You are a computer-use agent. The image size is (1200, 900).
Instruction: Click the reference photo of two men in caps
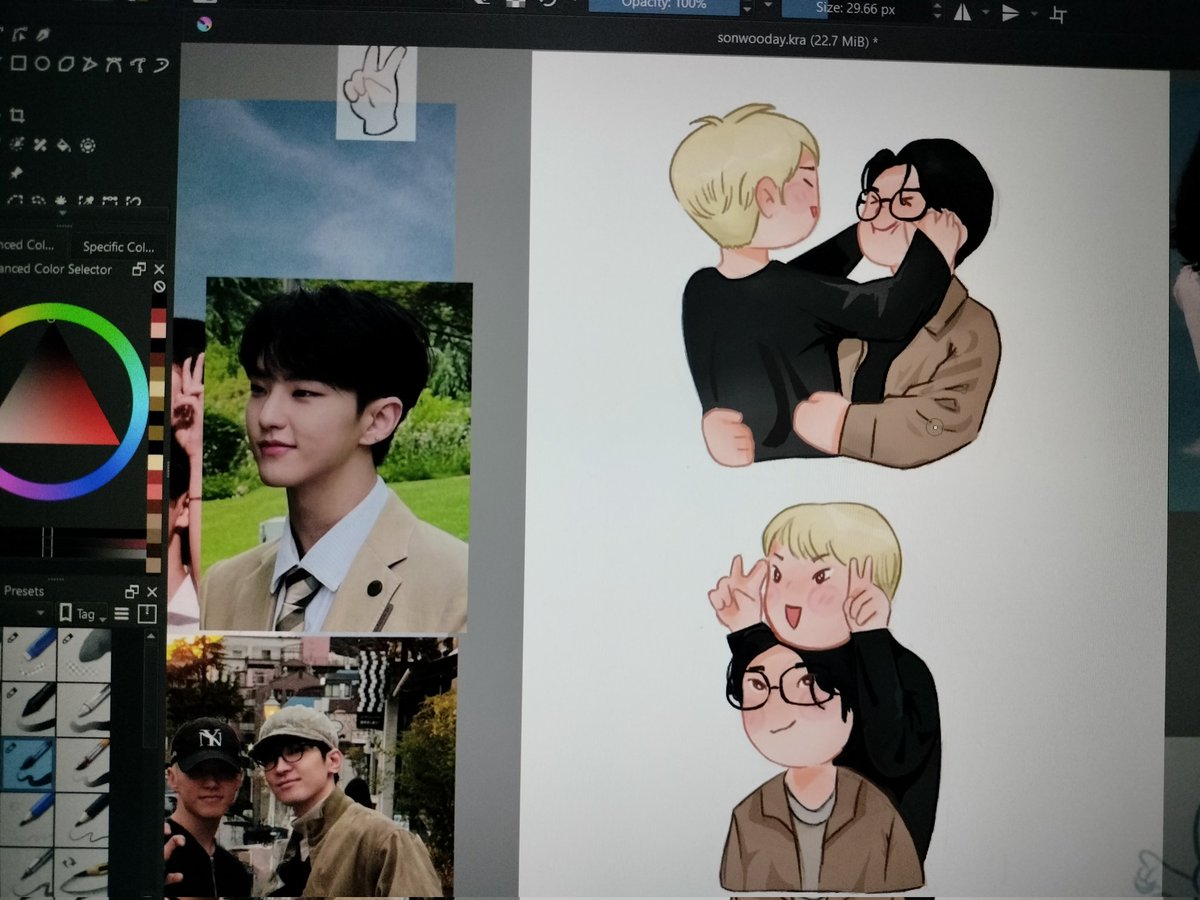[310, 765]
